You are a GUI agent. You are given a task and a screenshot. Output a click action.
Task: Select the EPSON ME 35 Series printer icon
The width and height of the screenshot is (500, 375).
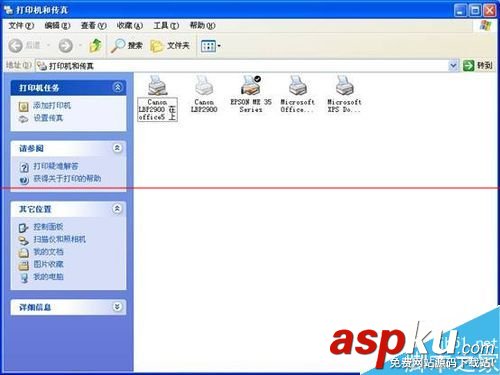[251, 86]
